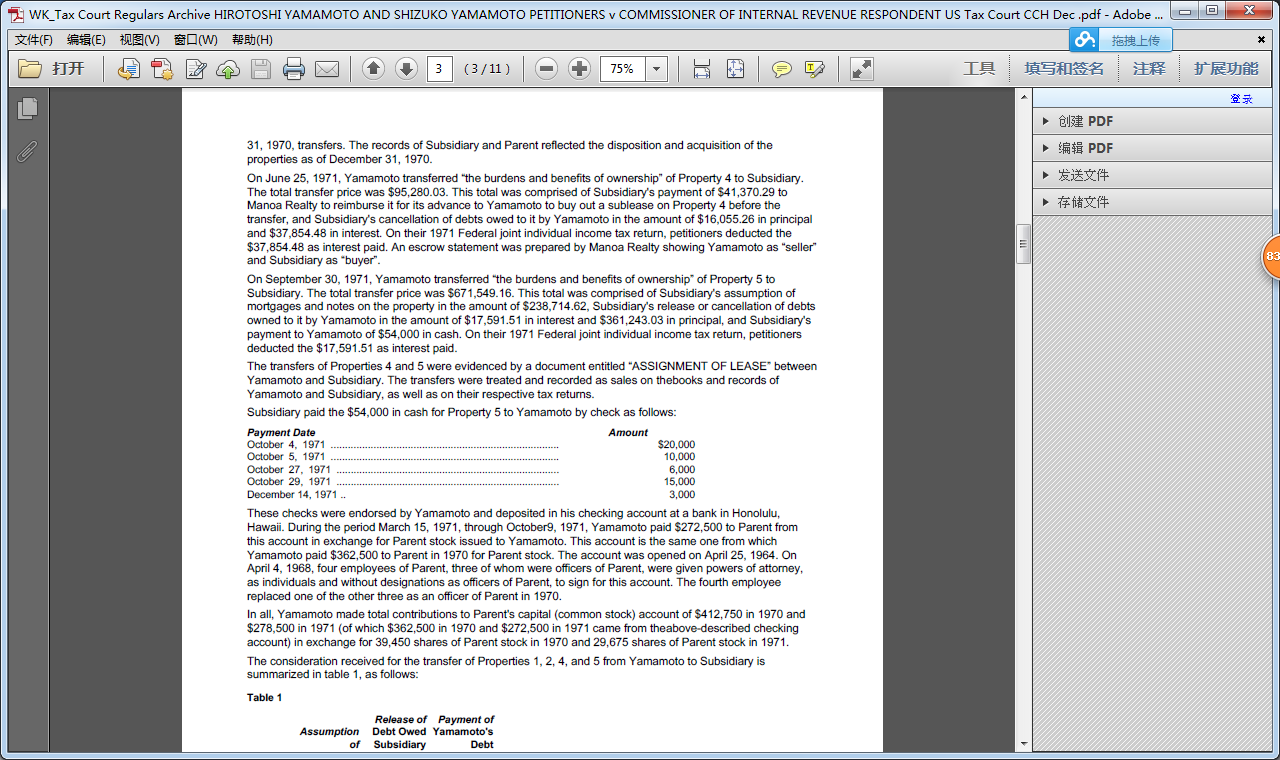Click the floppy-disk Save icon
1280x760 pixels.
pyautogui.click(x=261, y=69)
